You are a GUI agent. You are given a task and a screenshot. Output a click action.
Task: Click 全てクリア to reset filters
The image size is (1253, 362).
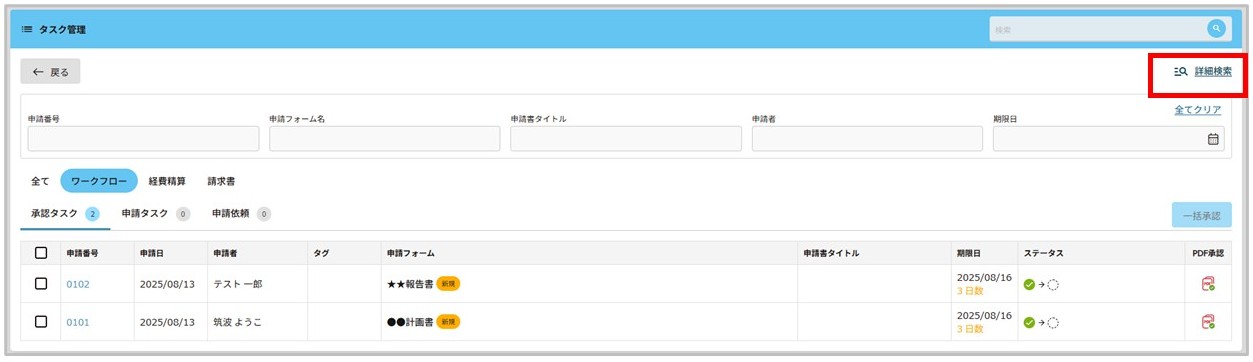tap(1197, 110)
